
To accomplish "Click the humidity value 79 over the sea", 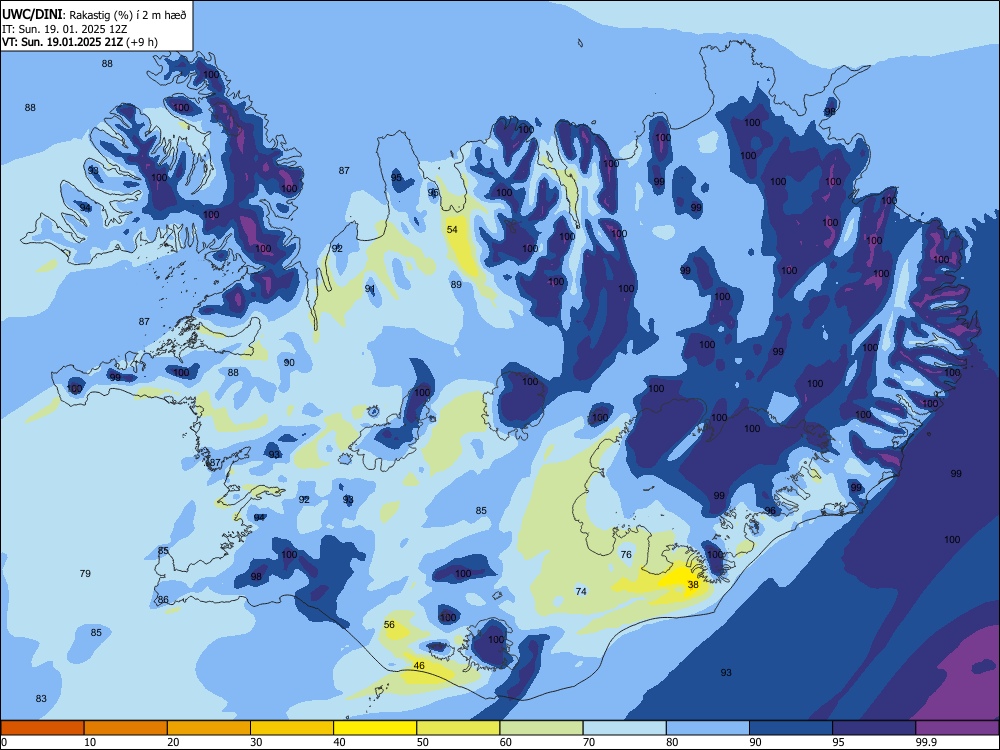I will pyautogui.click(x=85, y=574).
